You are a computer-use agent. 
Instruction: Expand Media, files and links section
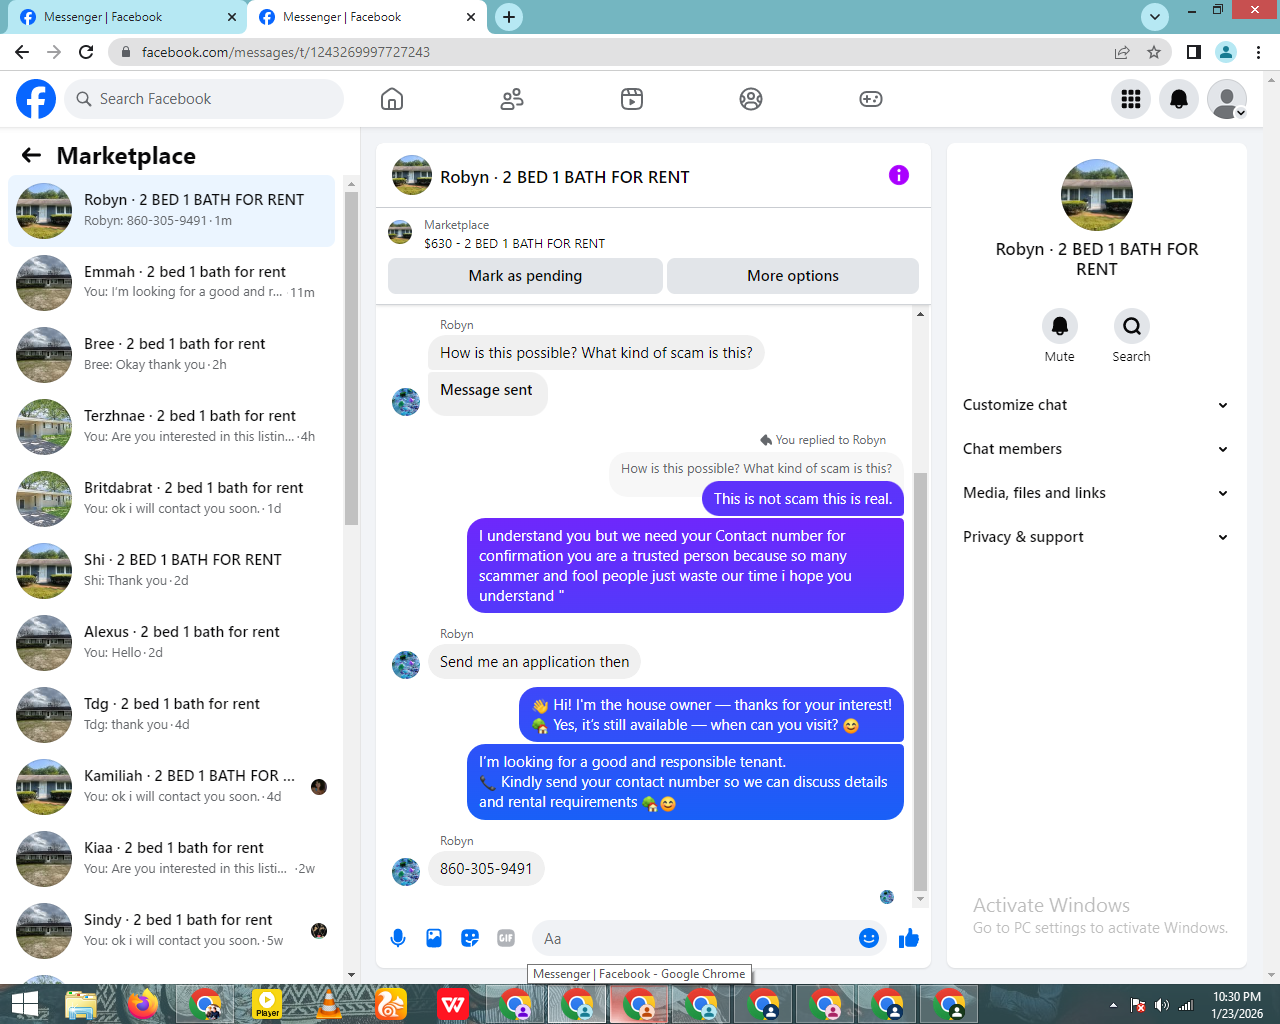click(1096, 493)
